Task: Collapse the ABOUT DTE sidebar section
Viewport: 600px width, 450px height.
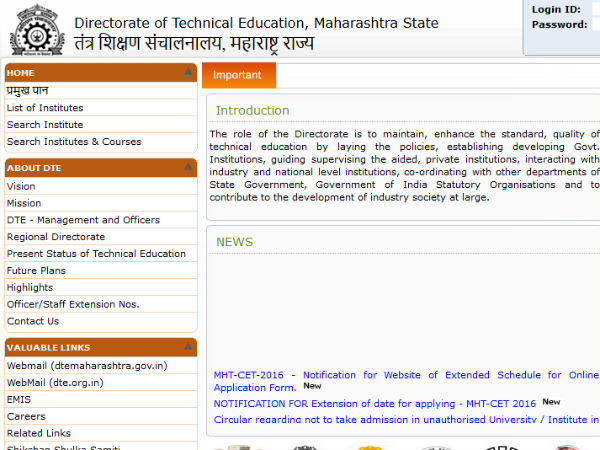Action: [188, 168]
